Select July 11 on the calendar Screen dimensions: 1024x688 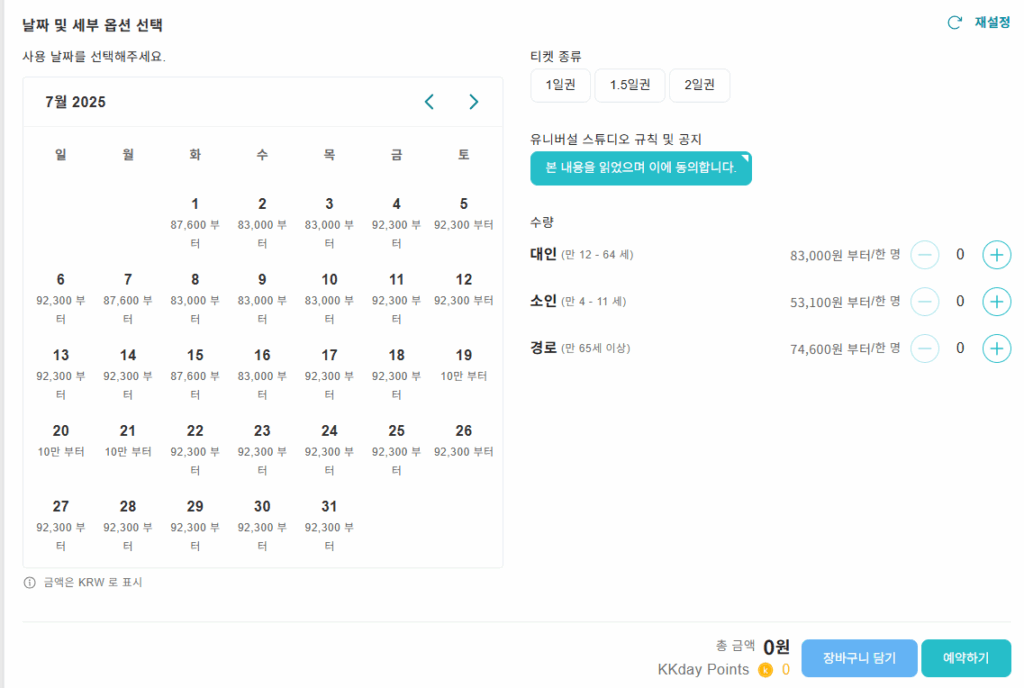click(396, 298)
